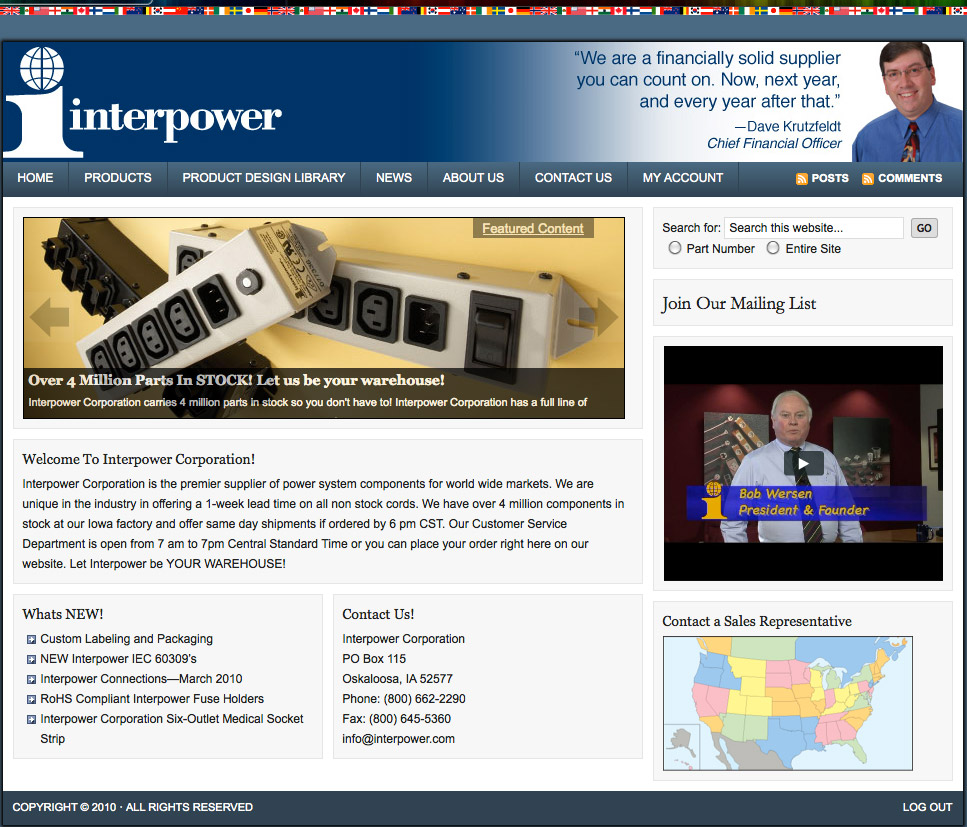Click 'Contact a Sales Representative' heading
The image size is (967, 827).
pos(757,621)
